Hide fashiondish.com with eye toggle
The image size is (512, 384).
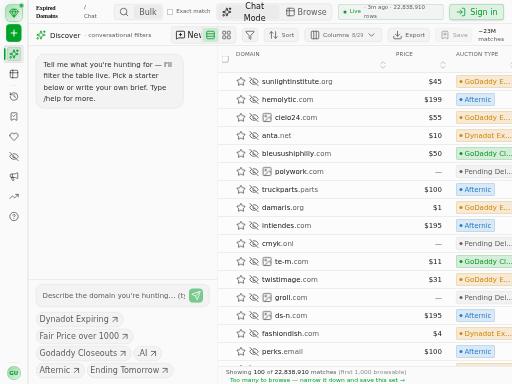[254, 334]
